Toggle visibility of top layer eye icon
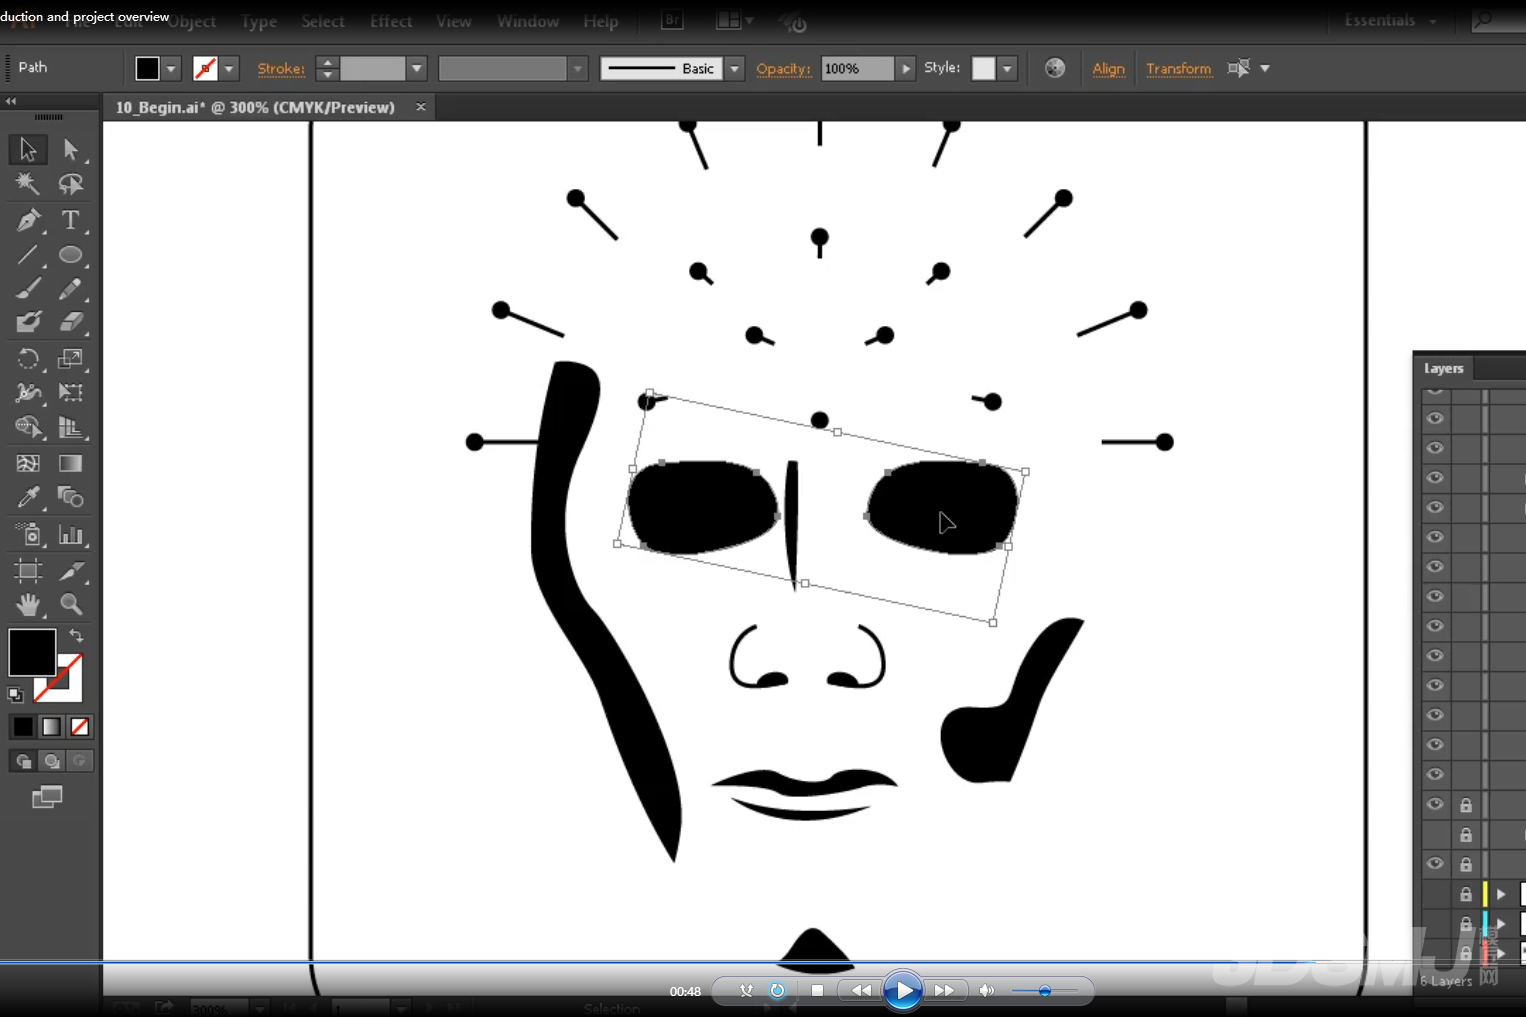Screen dimensions: 1526x1017 pos(1435,418)
